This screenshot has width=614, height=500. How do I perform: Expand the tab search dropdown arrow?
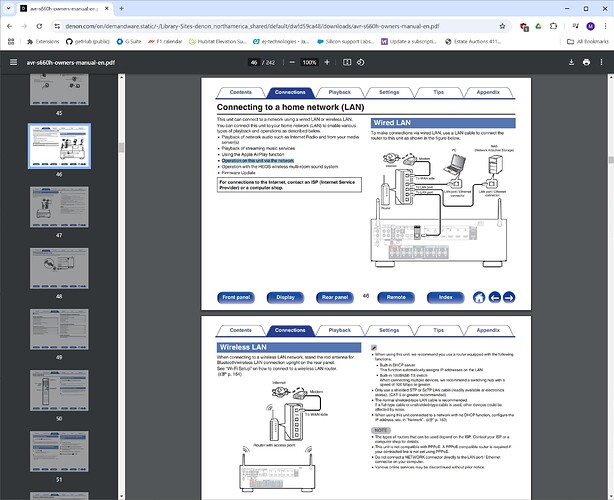click(x=8, y=8)
